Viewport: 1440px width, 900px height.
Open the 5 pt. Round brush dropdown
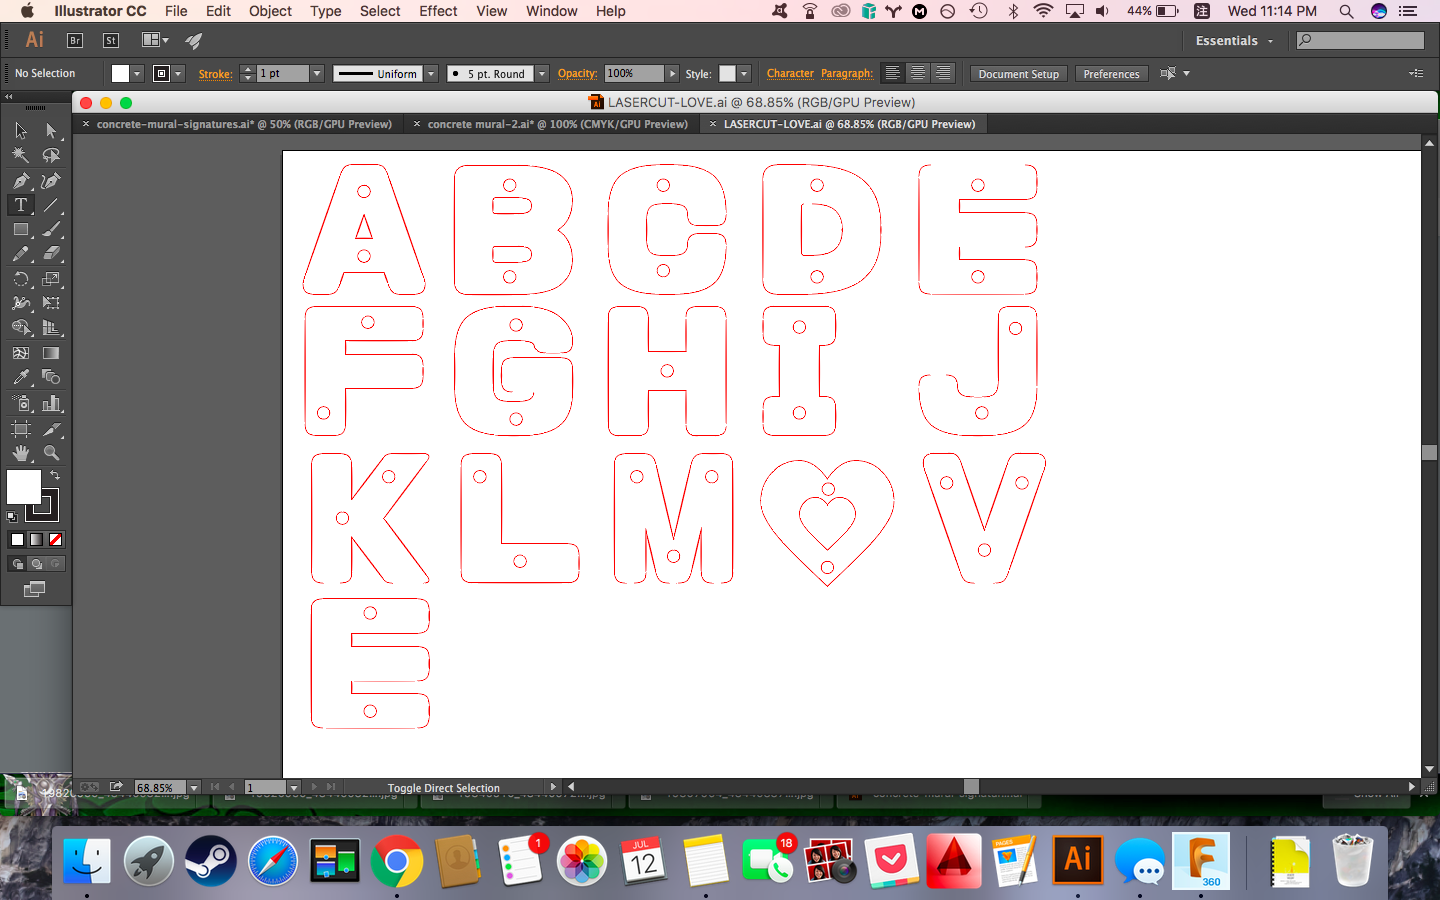[542, 73]
